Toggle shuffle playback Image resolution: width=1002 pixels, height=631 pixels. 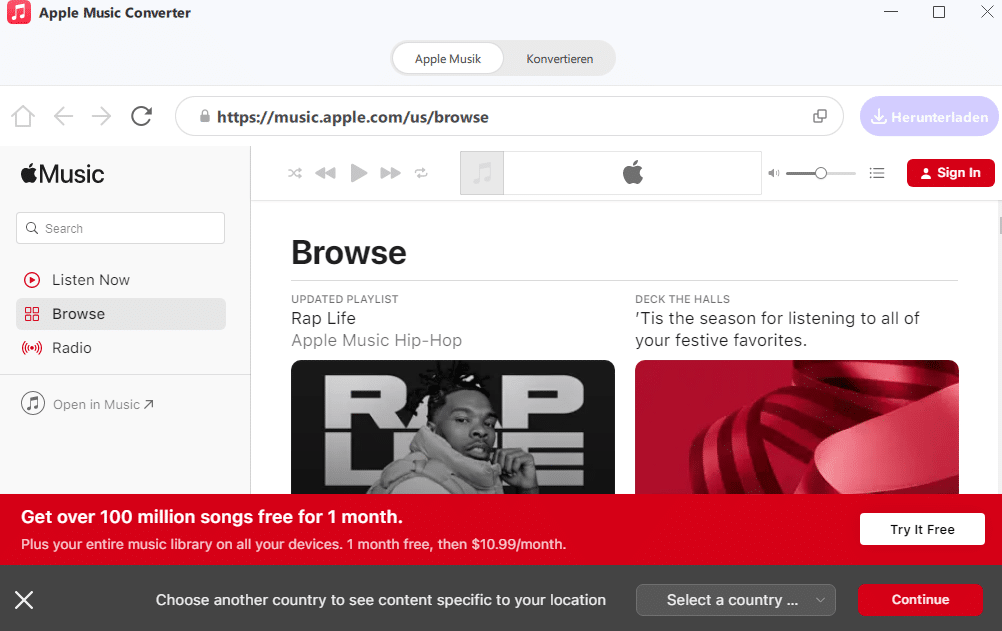295,173
